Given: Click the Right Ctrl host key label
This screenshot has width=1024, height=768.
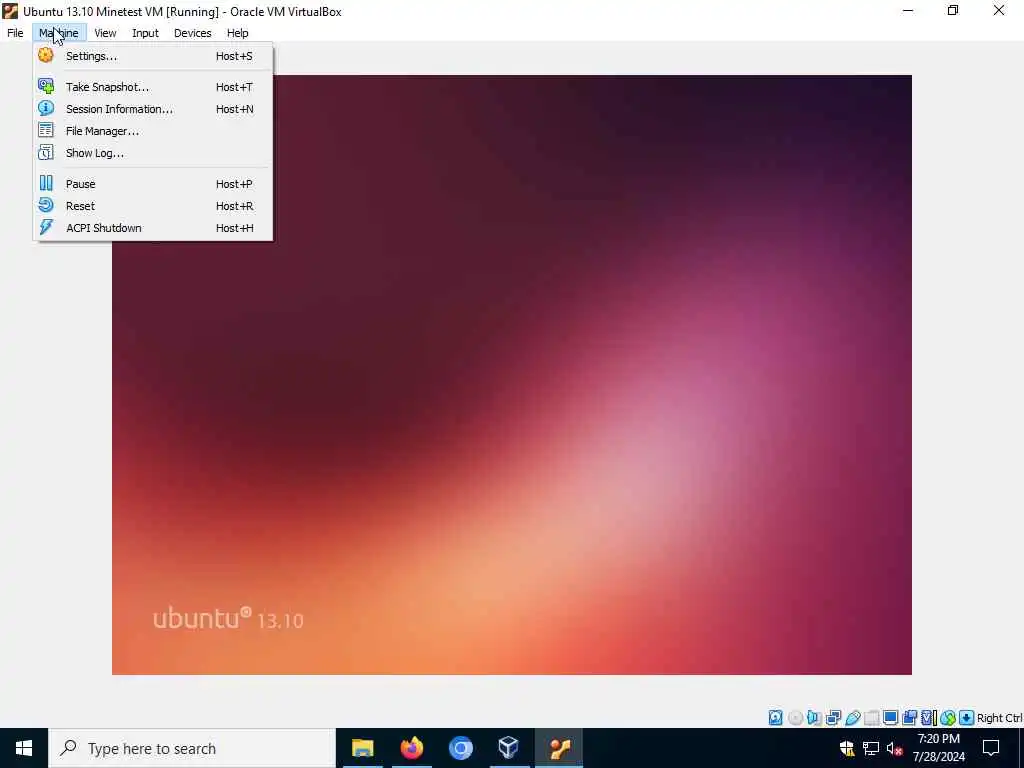Looking at the screenshot, I should (999, 718).
